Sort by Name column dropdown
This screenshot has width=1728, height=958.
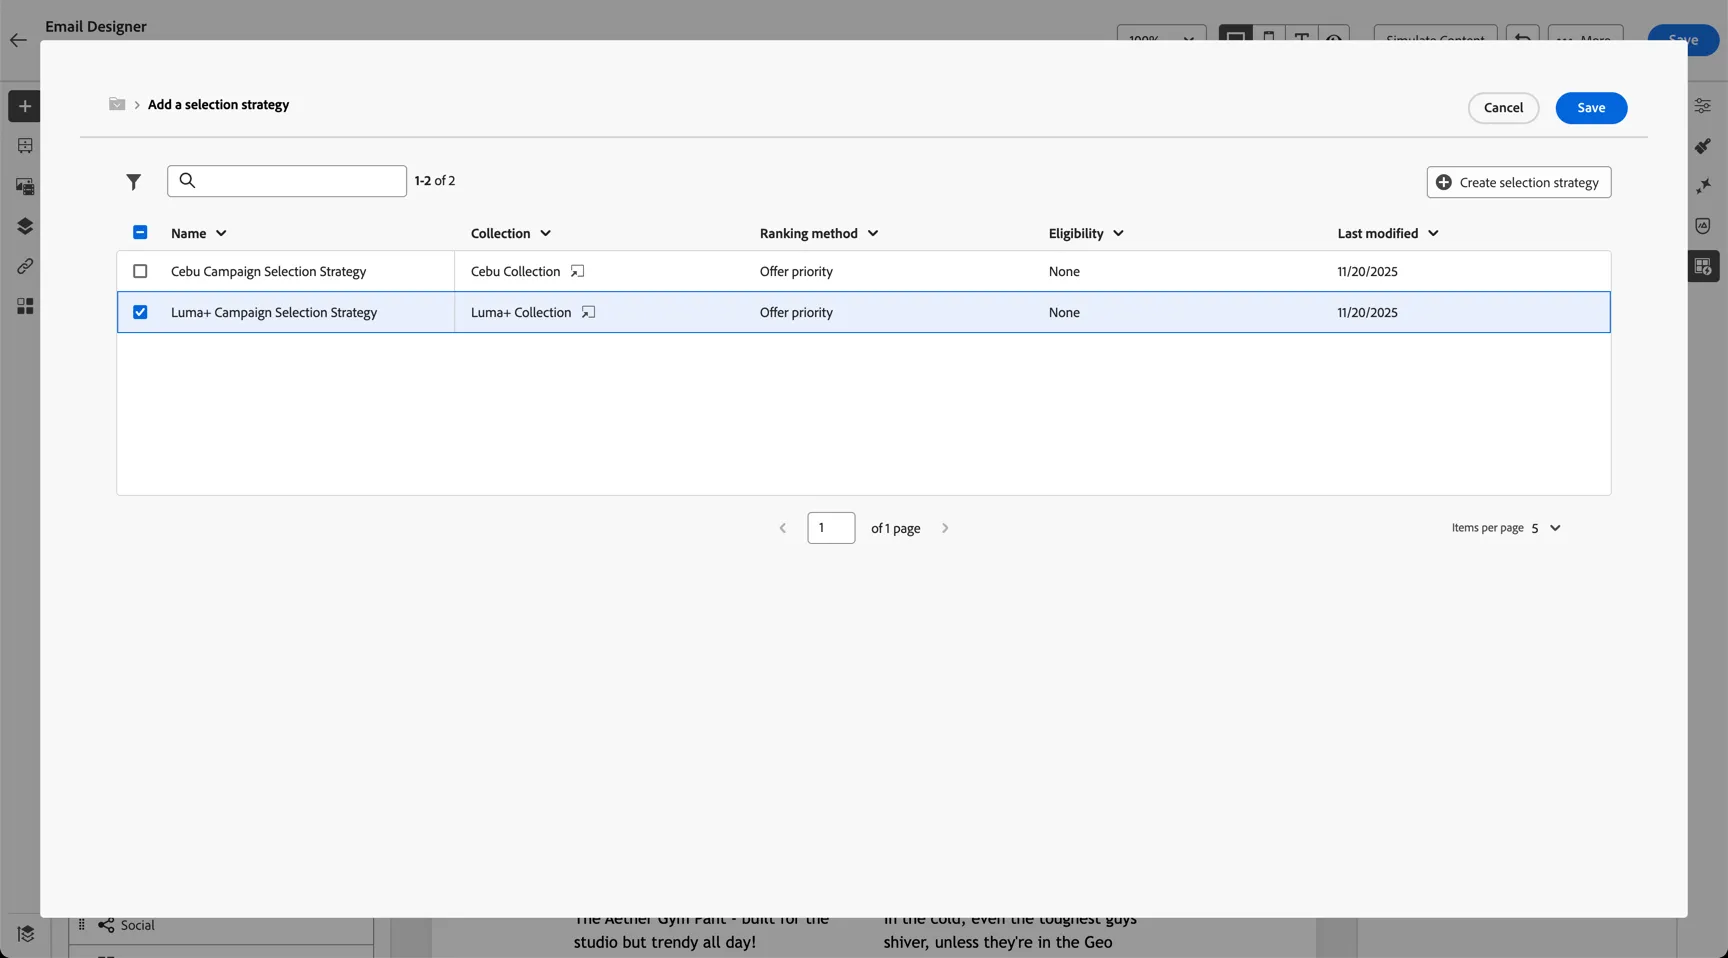(x=221, y=233)
